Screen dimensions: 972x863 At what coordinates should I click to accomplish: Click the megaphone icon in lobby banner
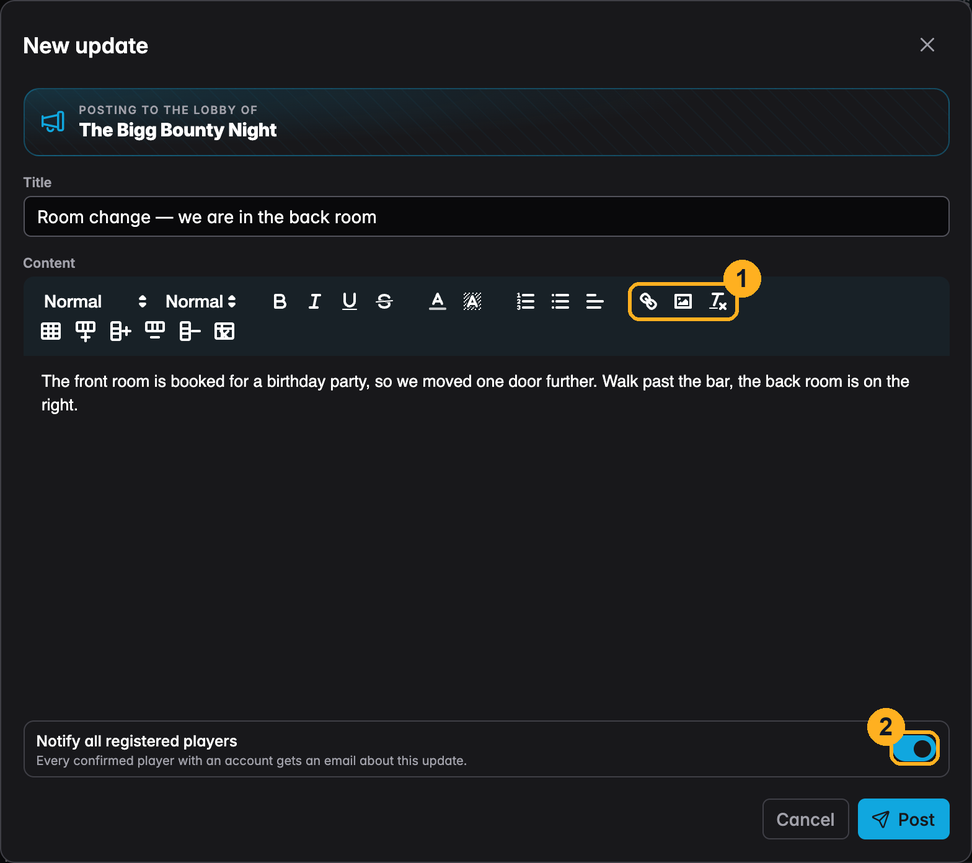click(53, 122)
